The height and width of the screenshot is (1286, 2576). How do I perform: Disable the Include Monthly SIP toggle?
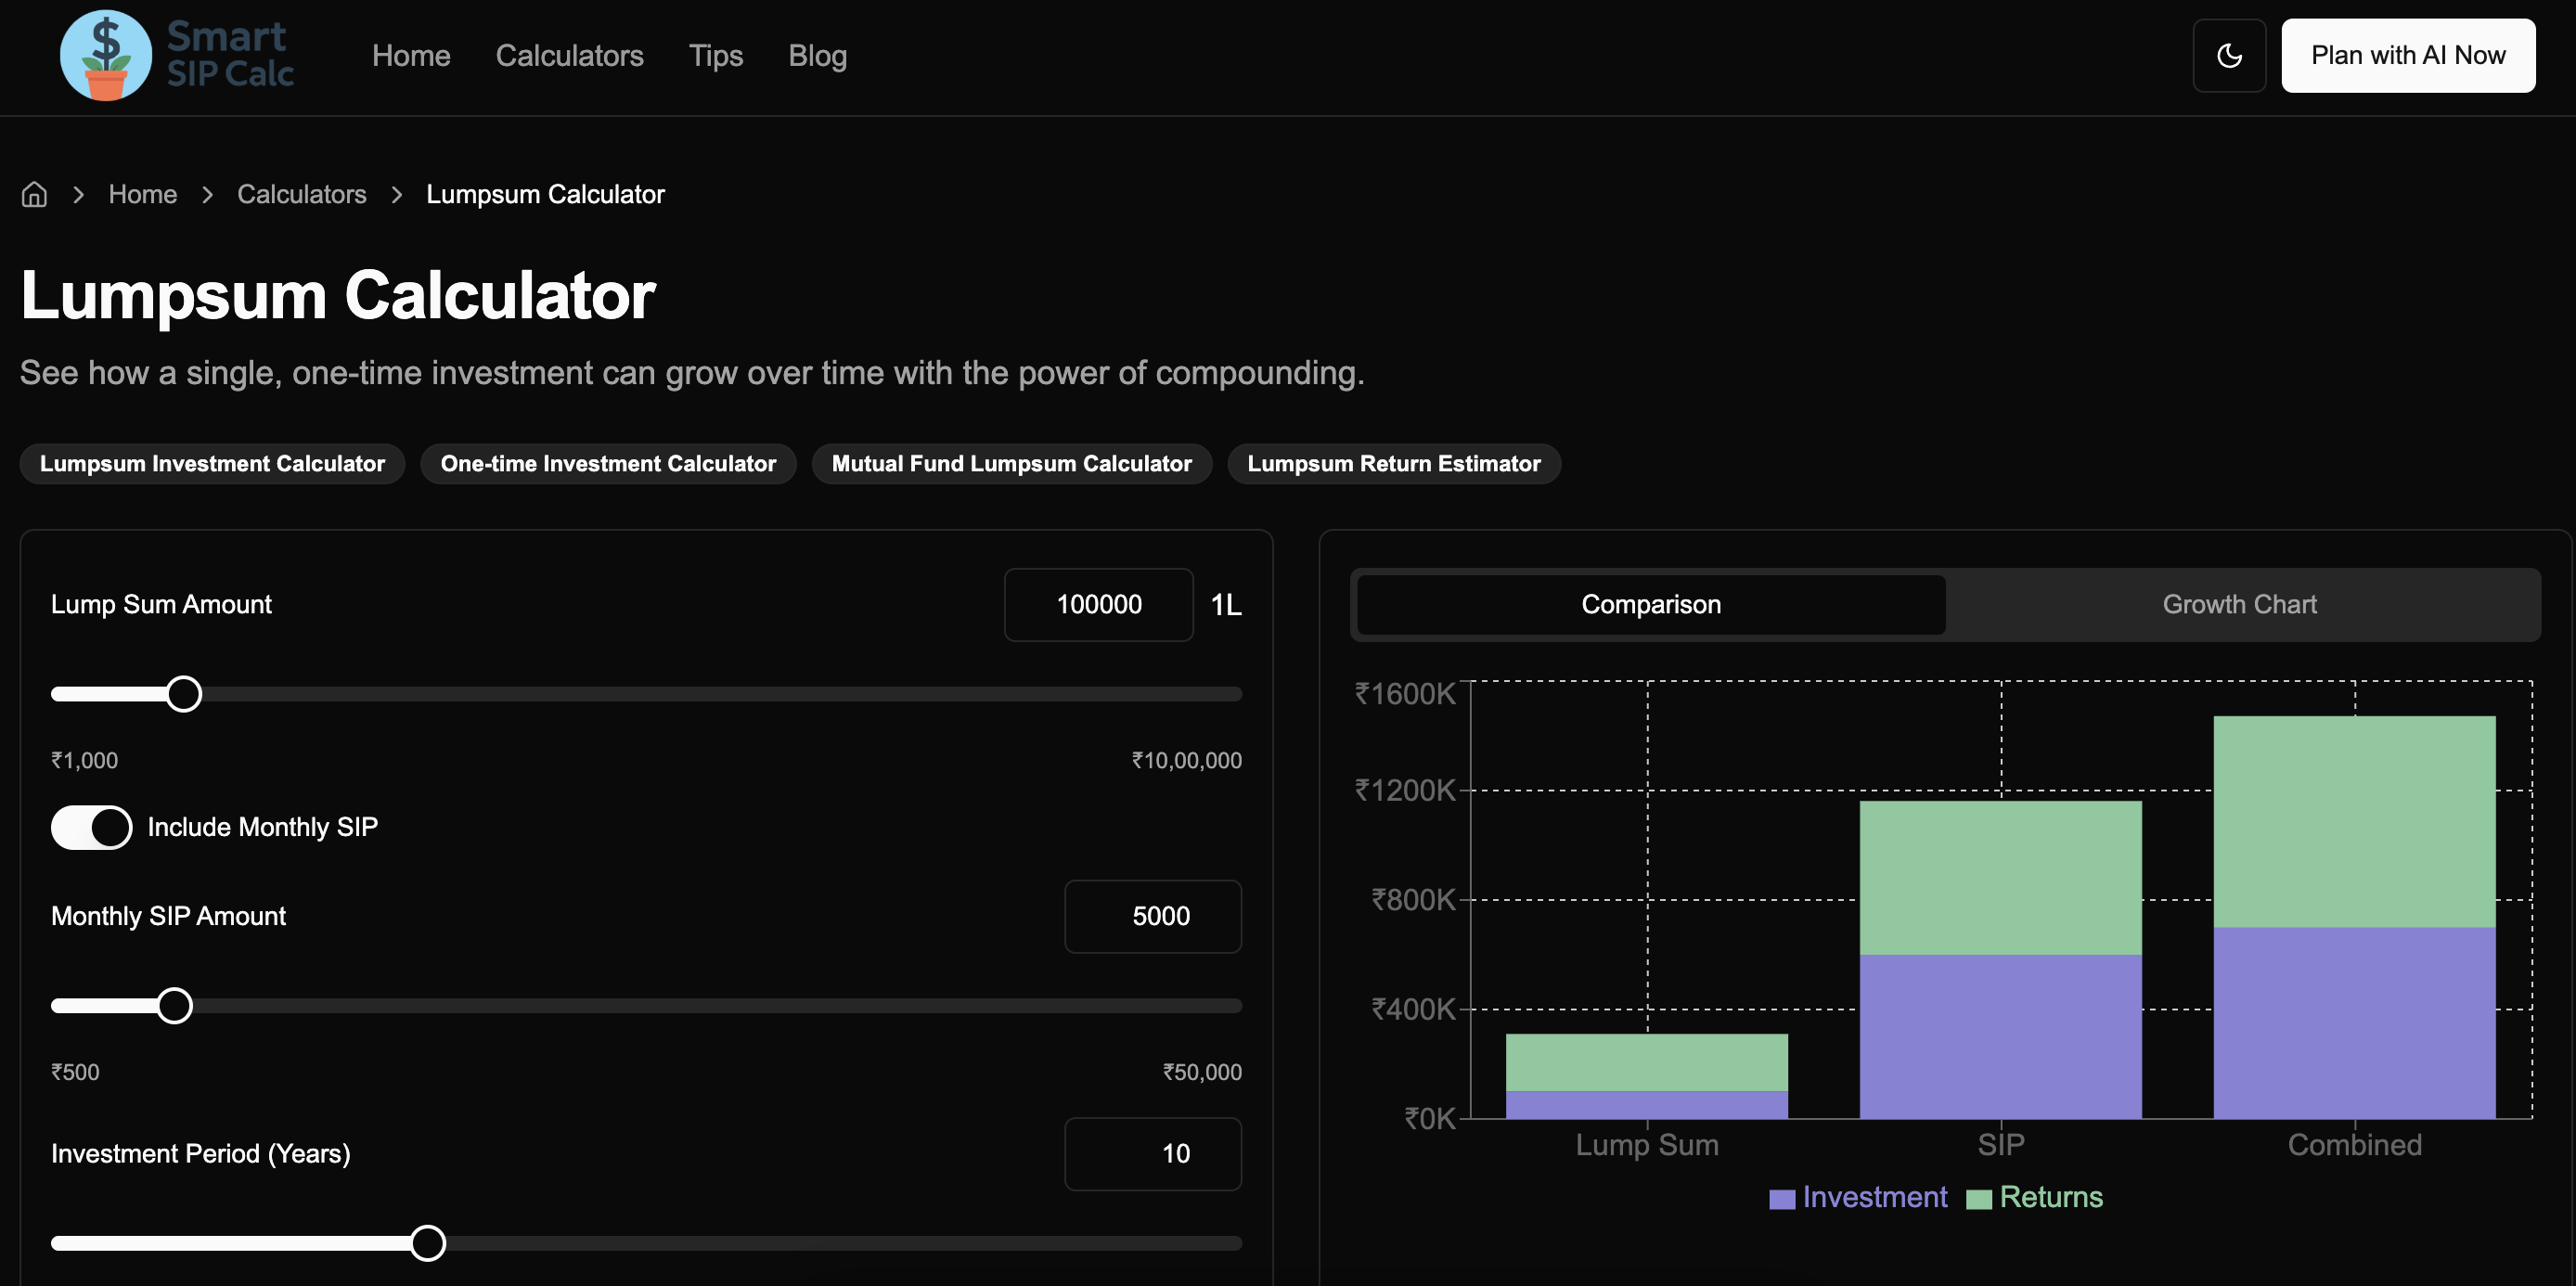tap(91, 827)
